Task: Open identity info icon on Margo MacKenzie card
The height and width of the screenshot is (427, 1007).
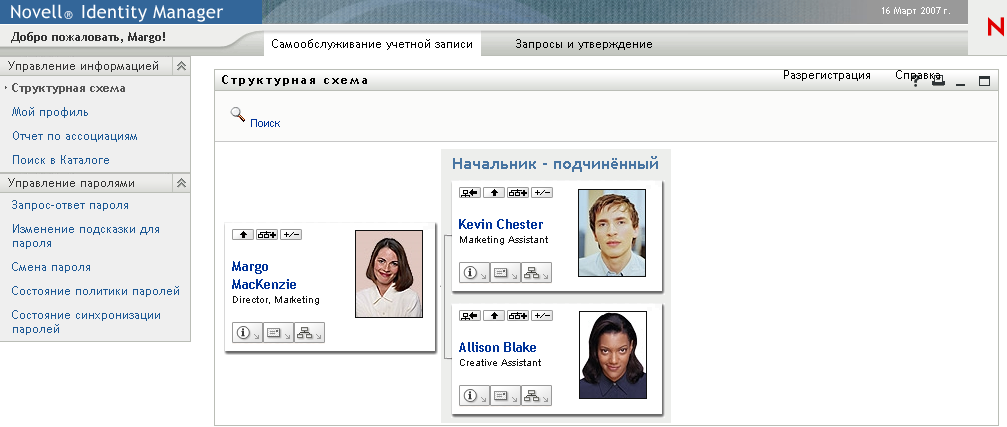Action: 247,333
